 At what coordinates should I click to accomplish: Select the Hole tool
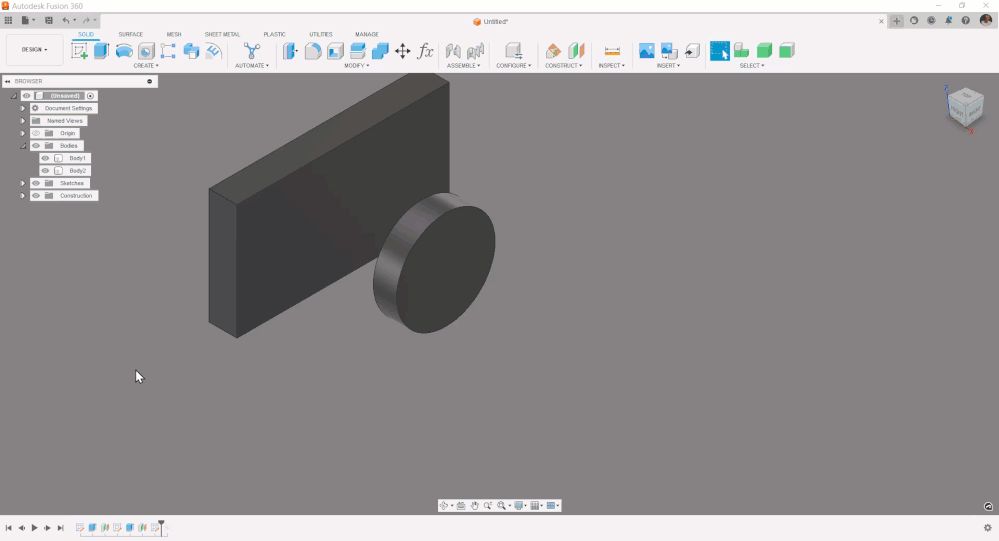point(146,51)
